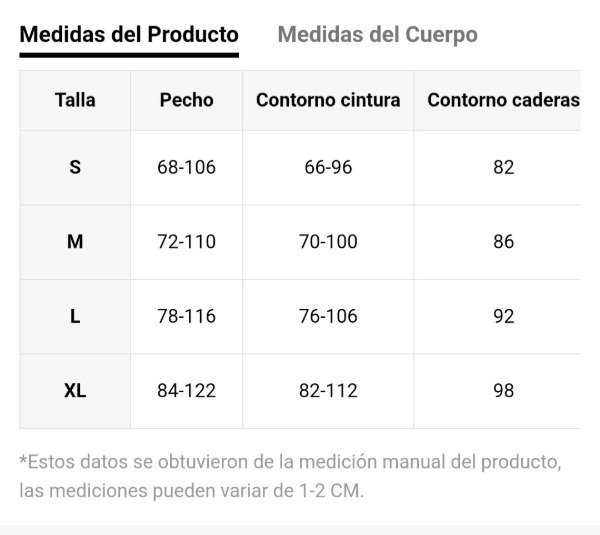Screen dimensions: 600x535
Task: Select the 72-110 chest value
Action: click(x=186, y=242)
